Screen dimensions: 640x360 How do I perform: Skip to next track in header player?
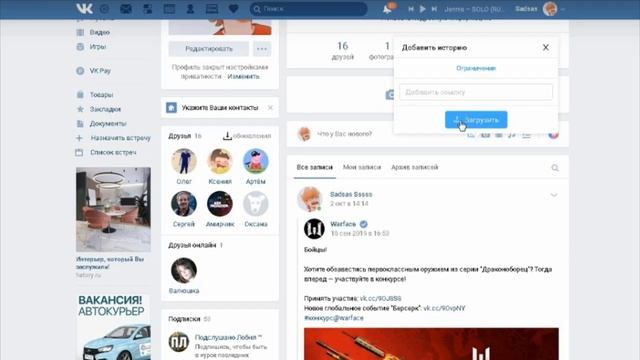[x=434, y=9]
